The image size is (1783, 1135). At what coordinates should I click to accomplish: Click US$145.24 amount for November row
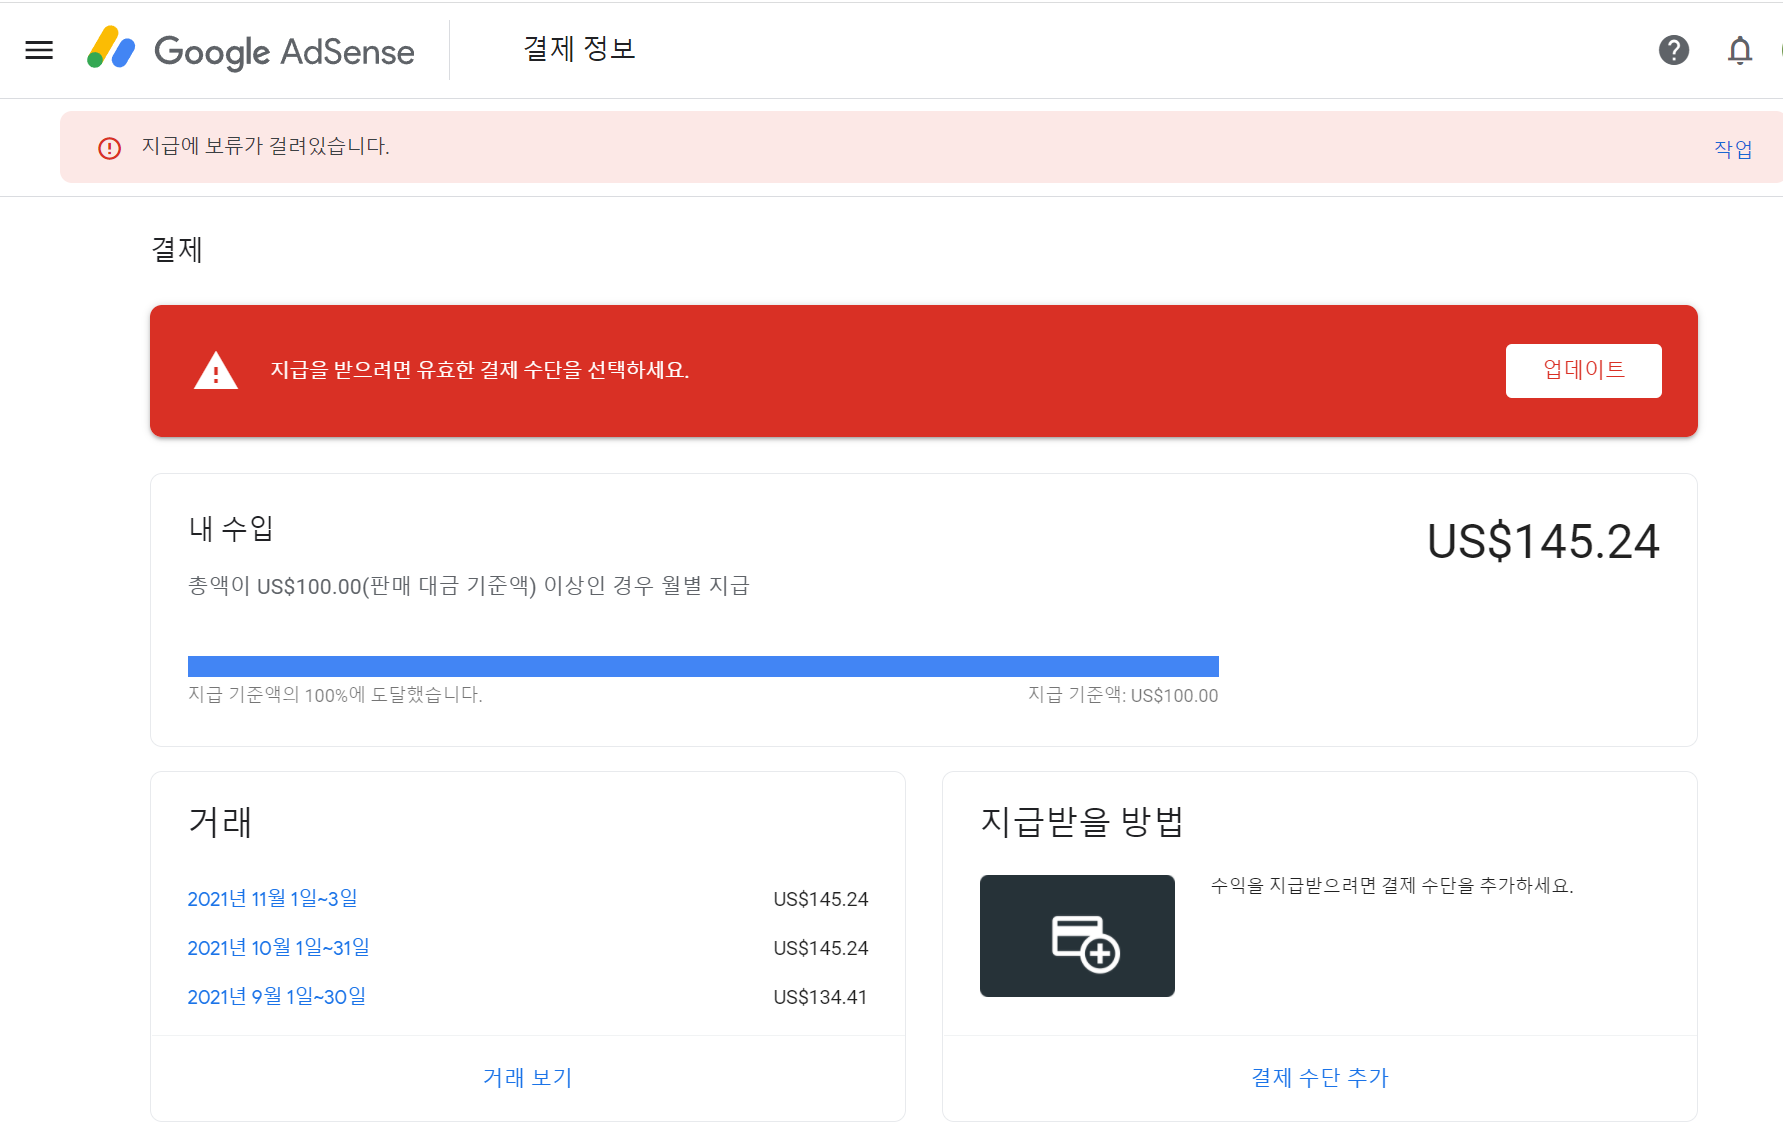pos(820,899)
